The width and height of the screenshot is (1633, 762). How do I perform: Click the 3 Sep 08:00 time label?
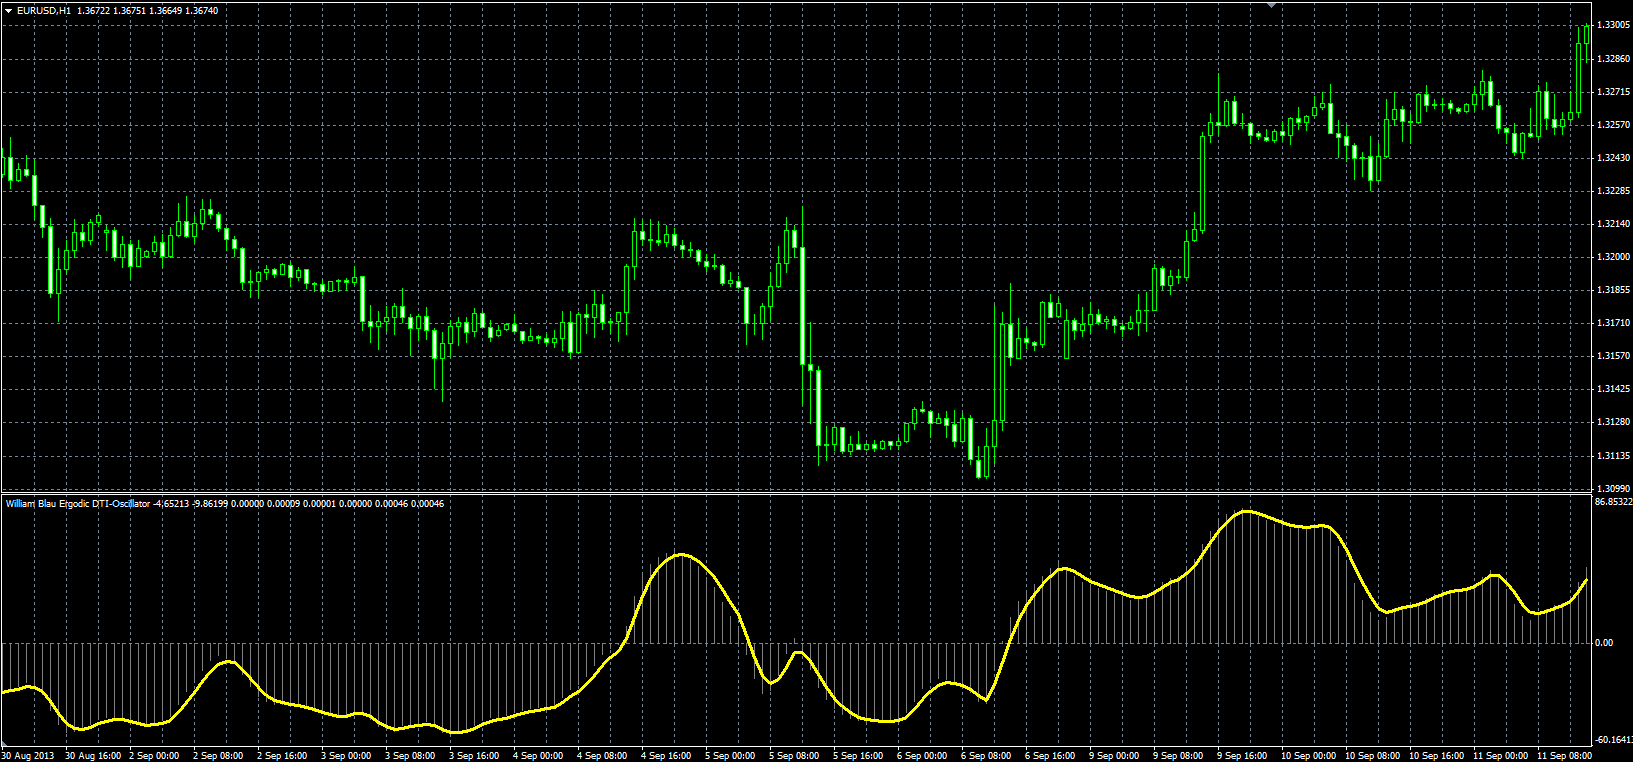pyautogui.click(x=411, y=756)
